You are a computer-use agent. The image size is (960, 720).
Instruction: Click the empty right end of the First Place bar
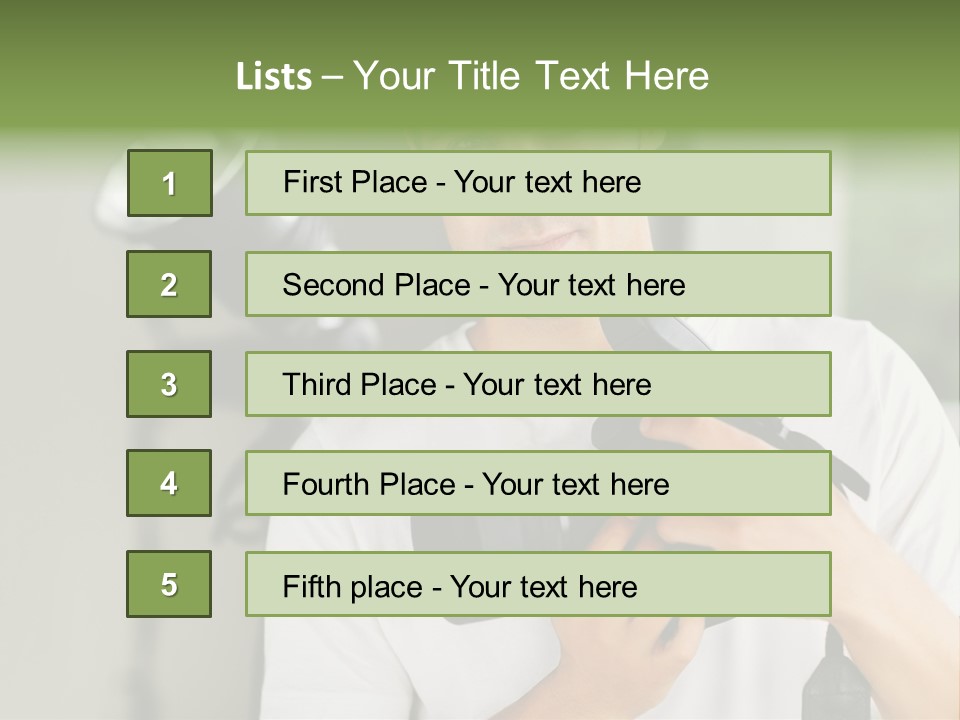point(760,183)
